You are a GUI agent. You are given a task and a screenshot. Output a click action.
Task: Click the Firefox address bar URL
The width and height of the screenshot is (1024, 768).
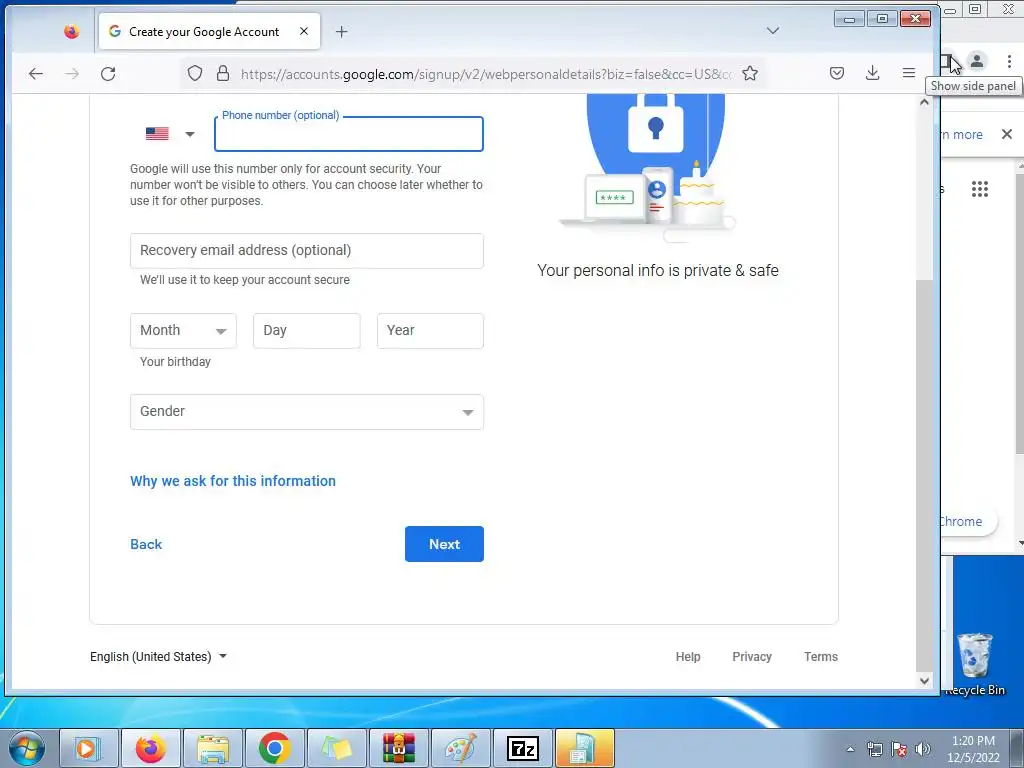coord(486,74)
